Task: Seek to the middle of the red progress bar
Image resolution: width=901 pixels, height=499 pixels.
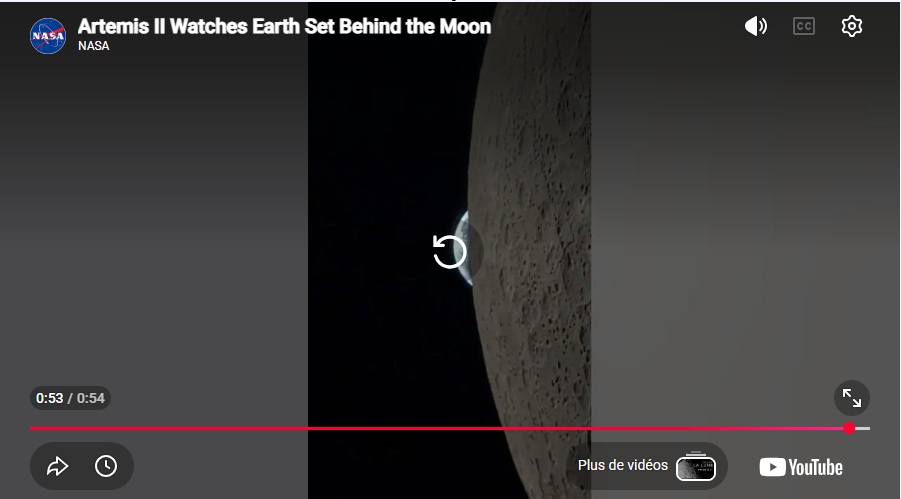Action: (440, 428)
